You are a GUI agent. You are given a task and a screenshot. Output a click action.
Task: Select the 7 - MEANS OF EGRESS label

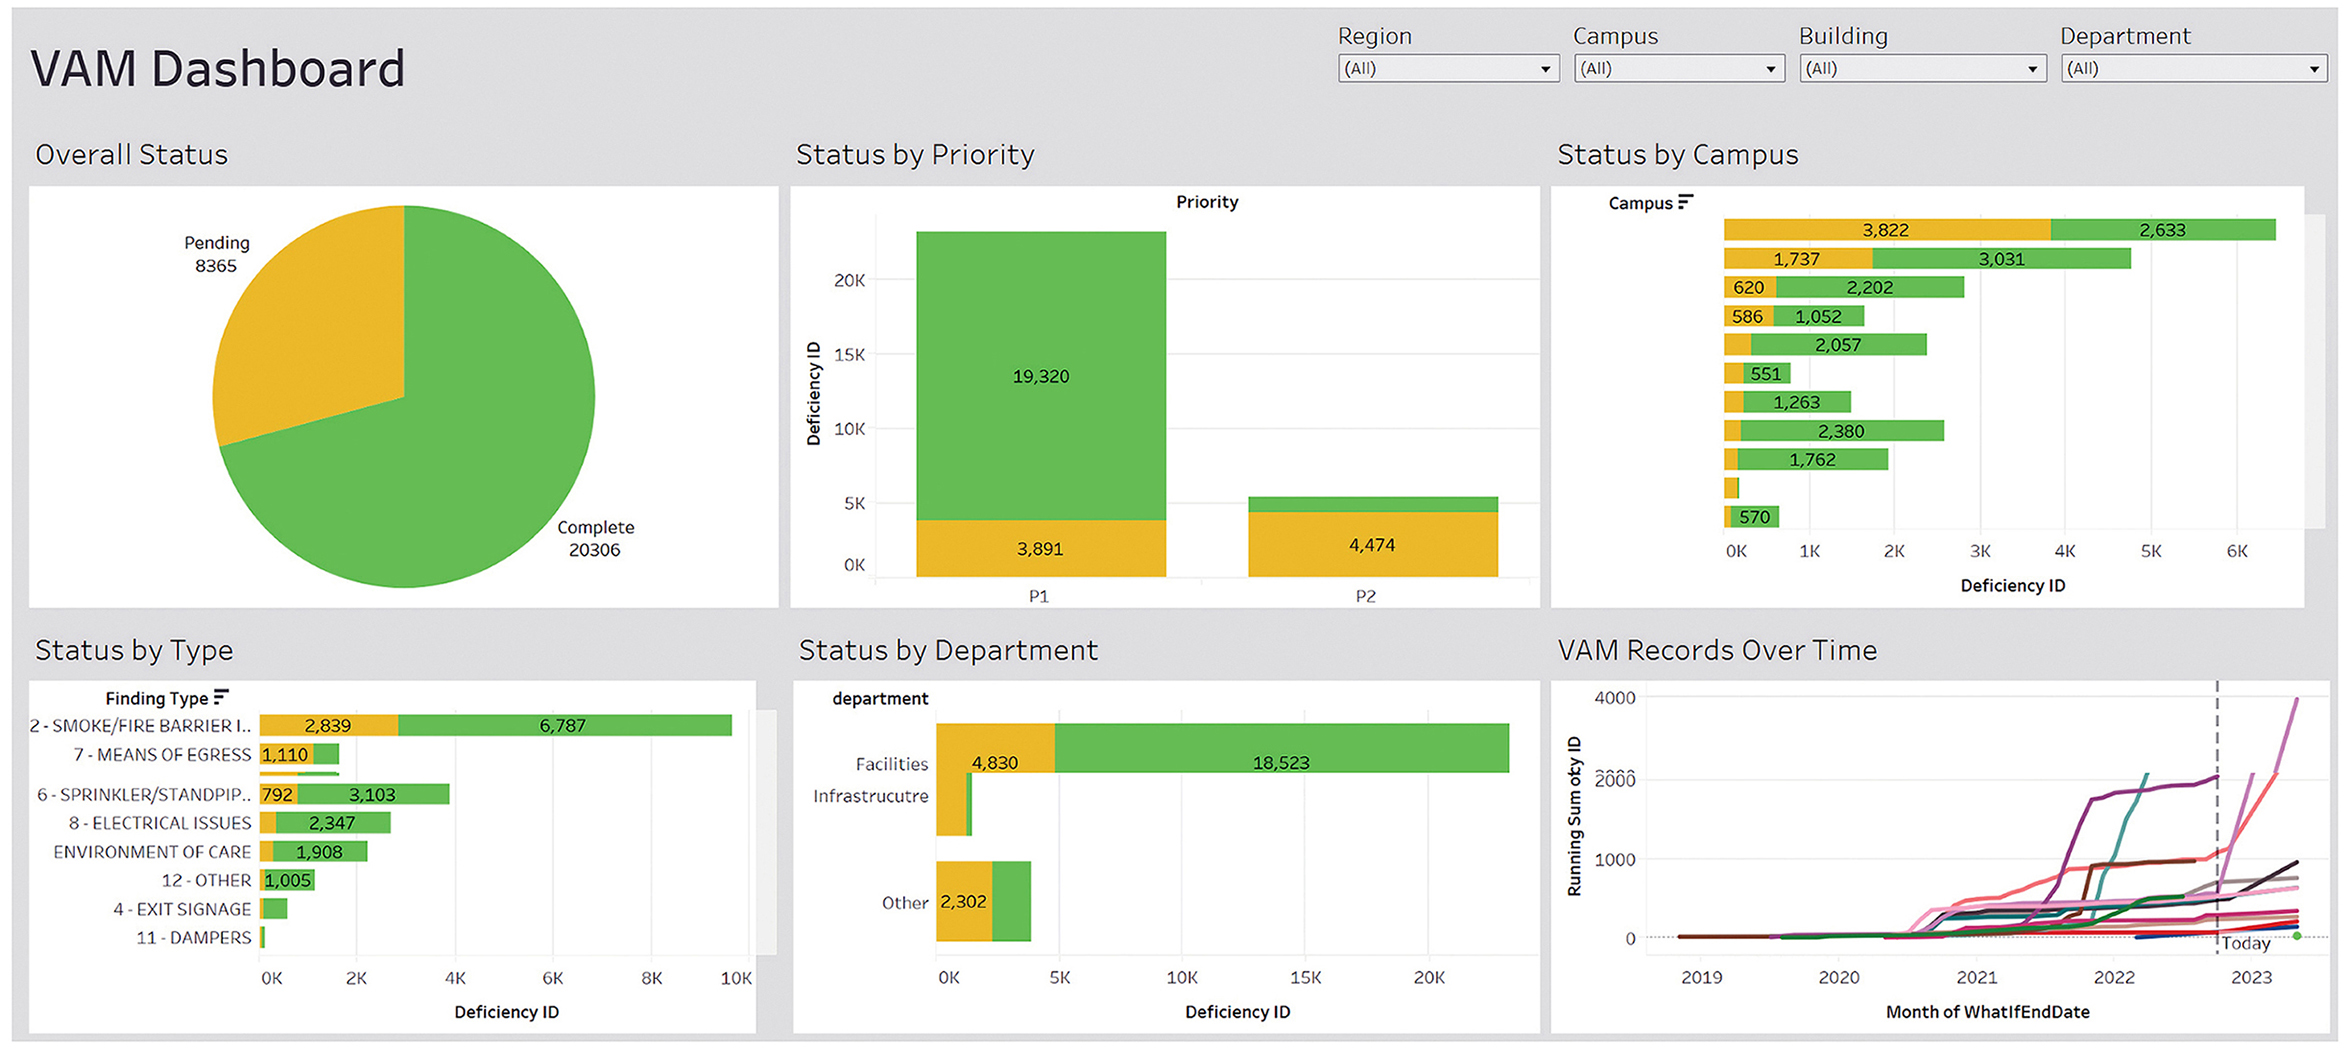[x=162, y=754]
